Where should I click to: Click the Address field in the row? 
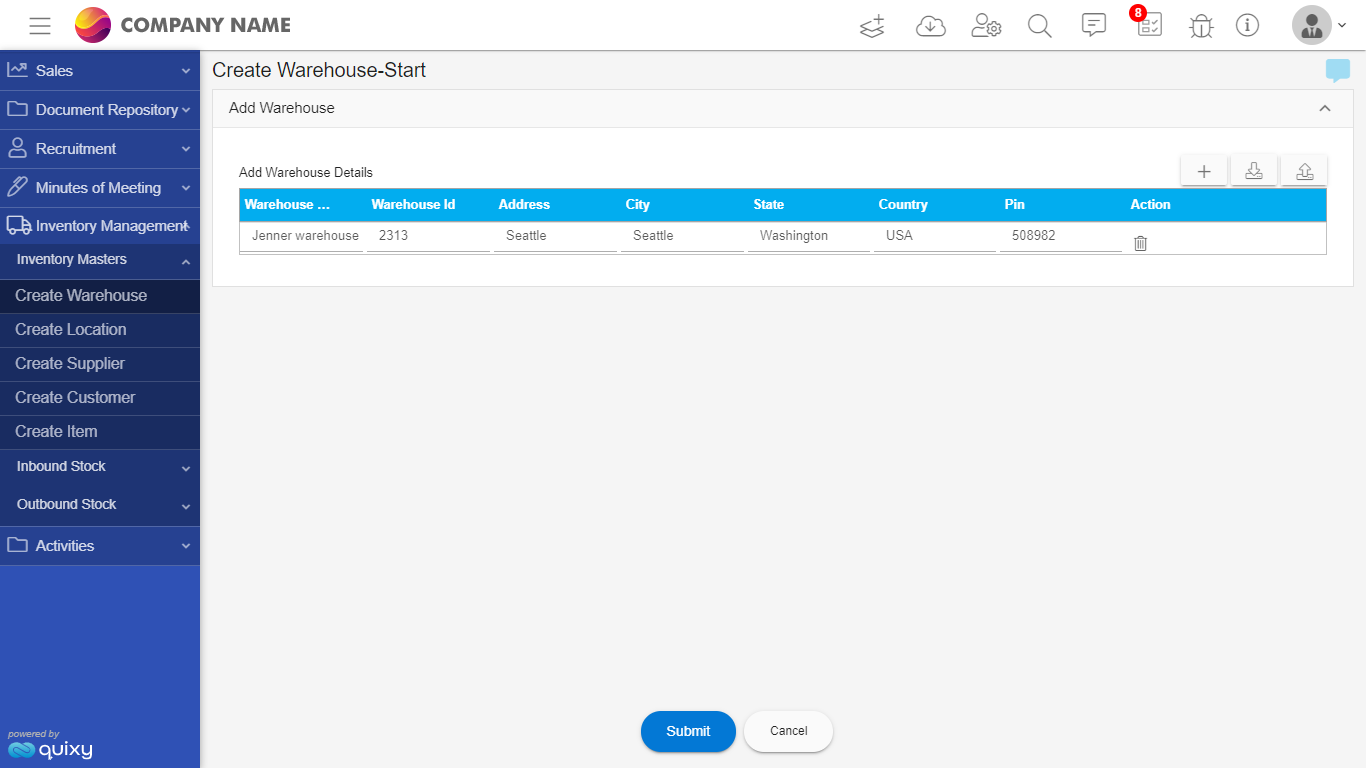(x=555, y=237)
